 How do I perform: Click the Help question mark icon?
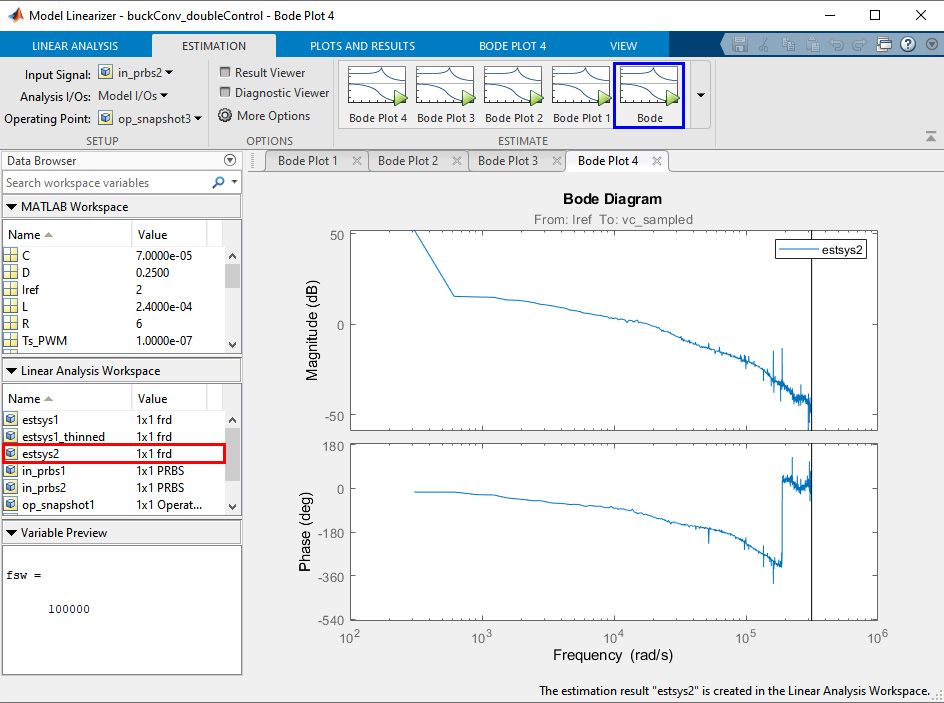point(908,45)
